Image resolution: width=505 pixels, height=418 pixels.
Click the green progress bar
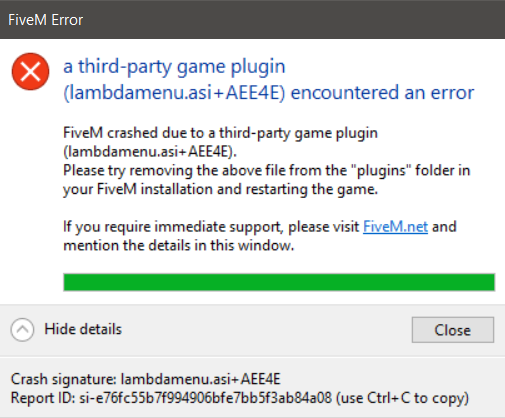pyautogui.click(x=279, y=282)
